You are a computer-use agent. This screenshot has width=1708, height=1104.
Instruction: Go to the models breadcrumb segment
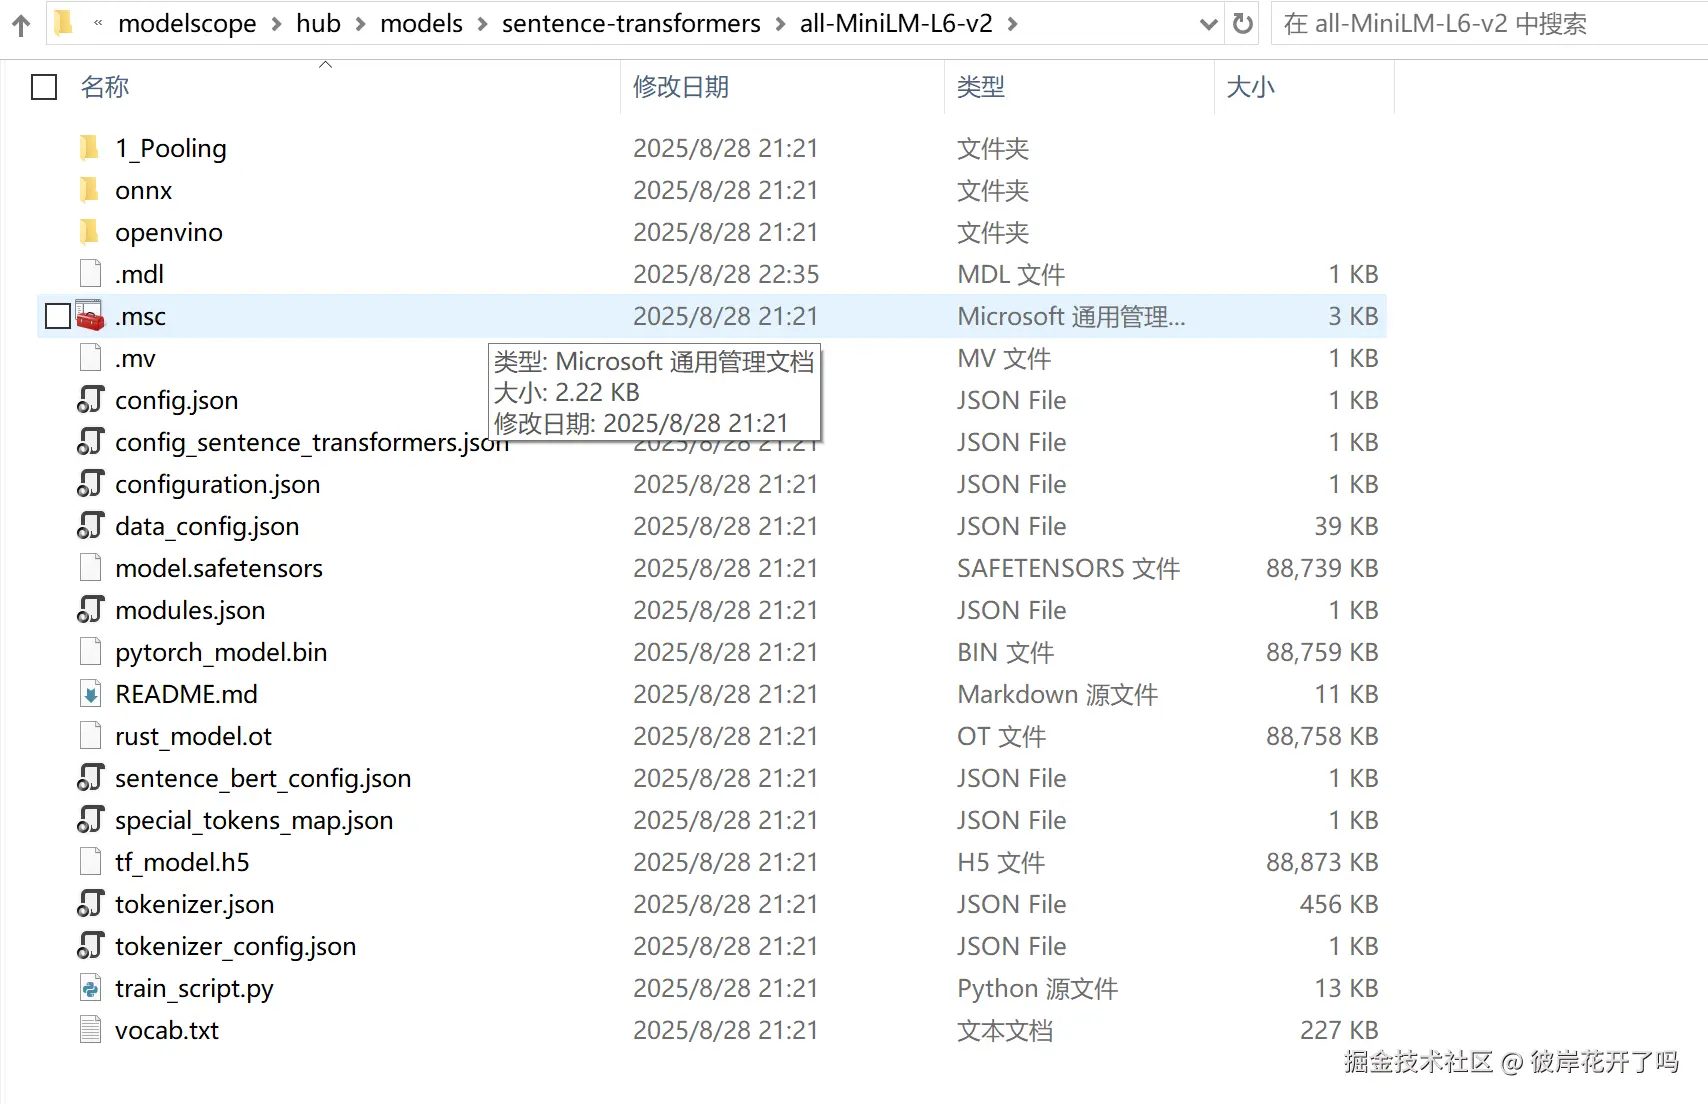pyautogui.click(x=421, y=24)
